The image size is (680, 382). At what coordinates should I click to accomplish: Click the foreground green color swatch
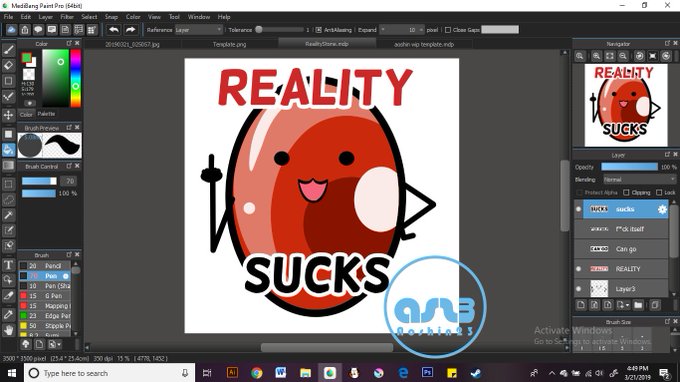click(x=26, y=58)
